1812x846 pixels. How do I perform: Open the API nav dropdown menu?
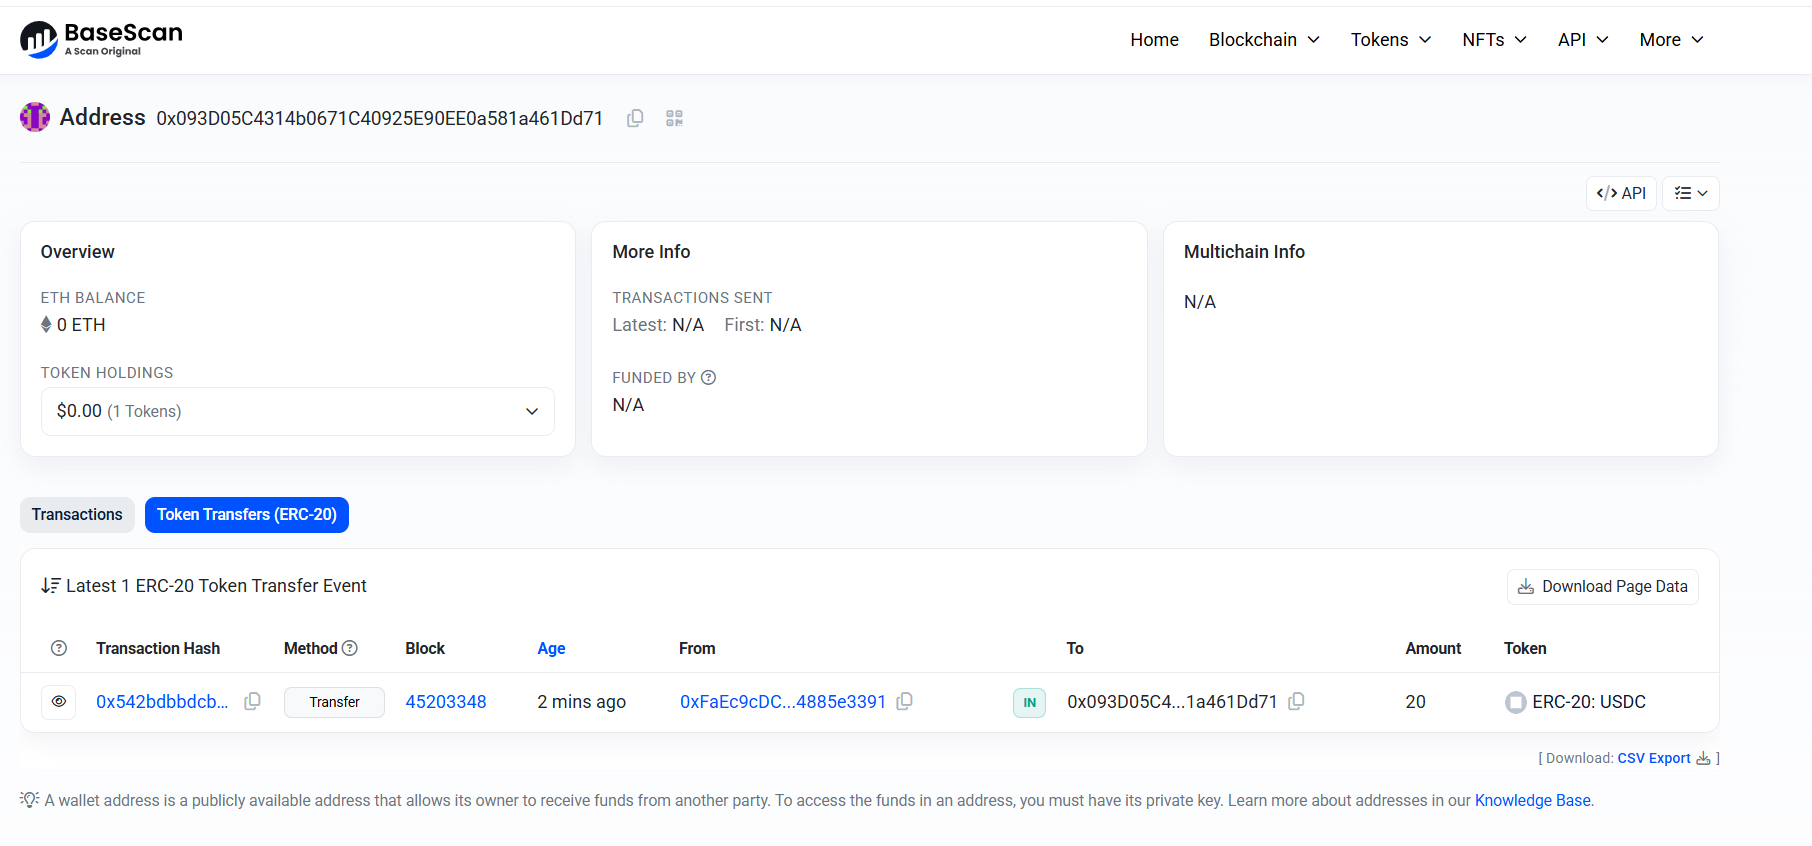1584,40
